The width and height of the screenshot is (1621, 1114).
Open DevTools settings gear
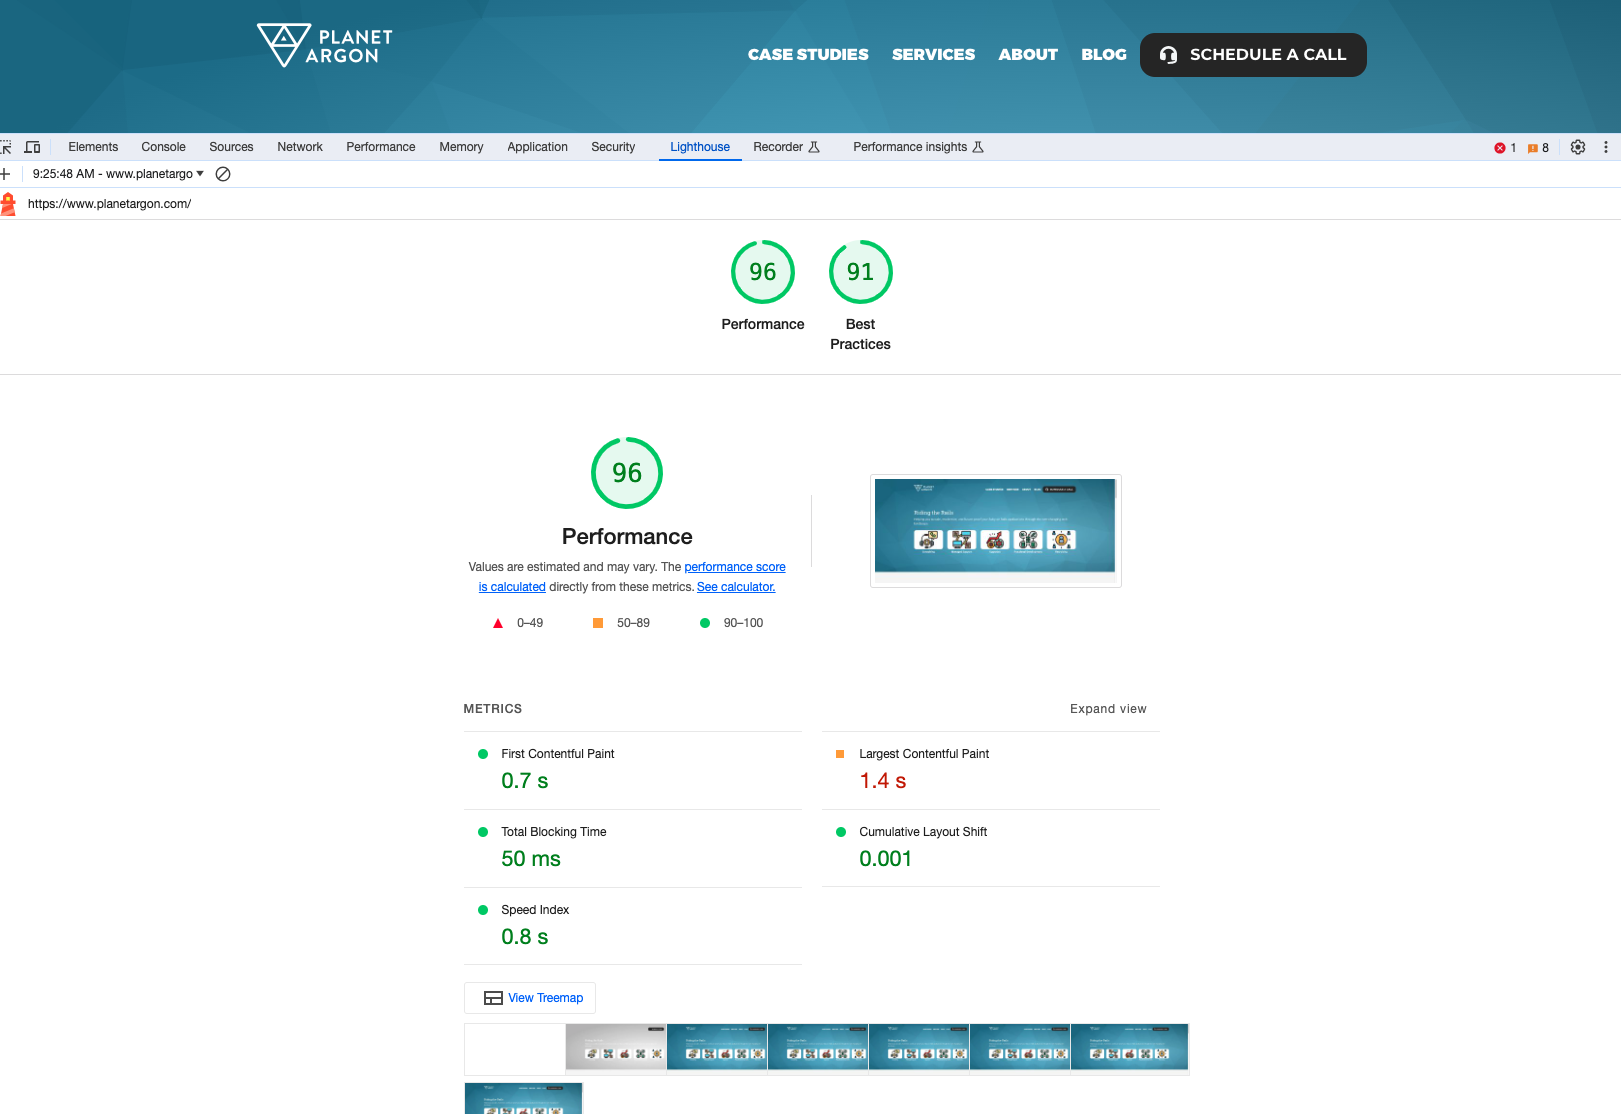pyautogui.click(x=1578, y=147)
